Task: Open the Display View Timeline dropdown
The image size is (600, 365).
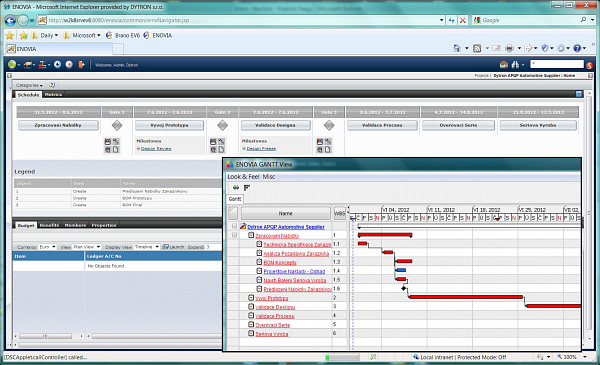Action: pyautogui.click(x=147, y=247)
